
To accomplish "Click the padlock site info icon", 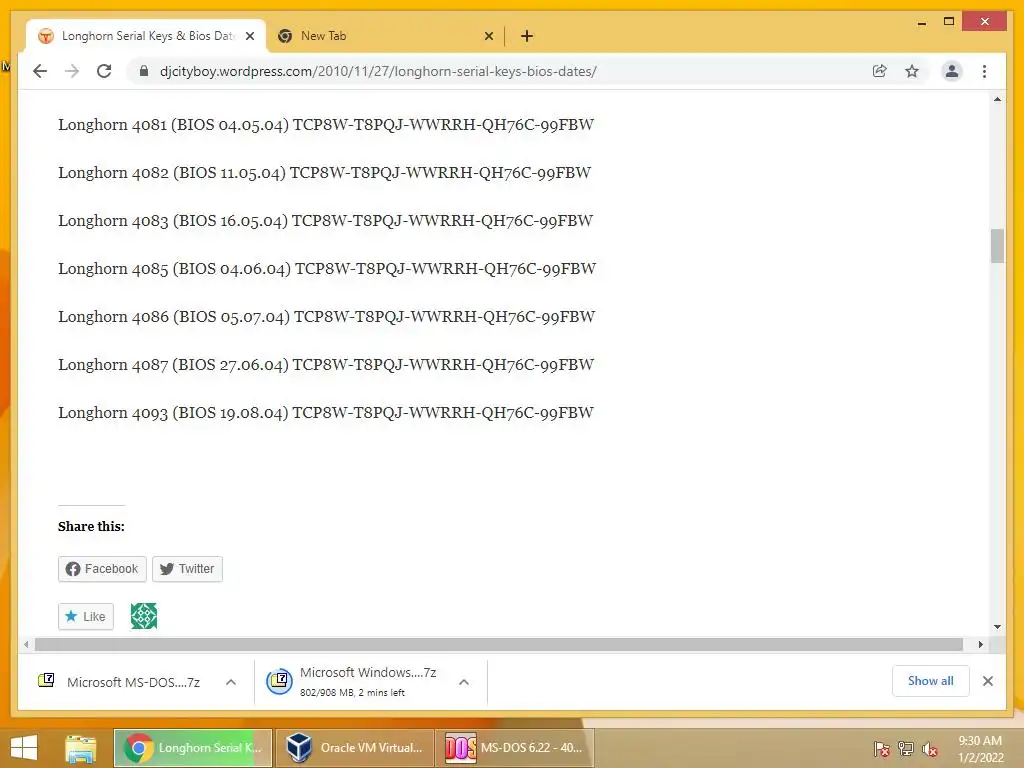I will tap(144, 71).
